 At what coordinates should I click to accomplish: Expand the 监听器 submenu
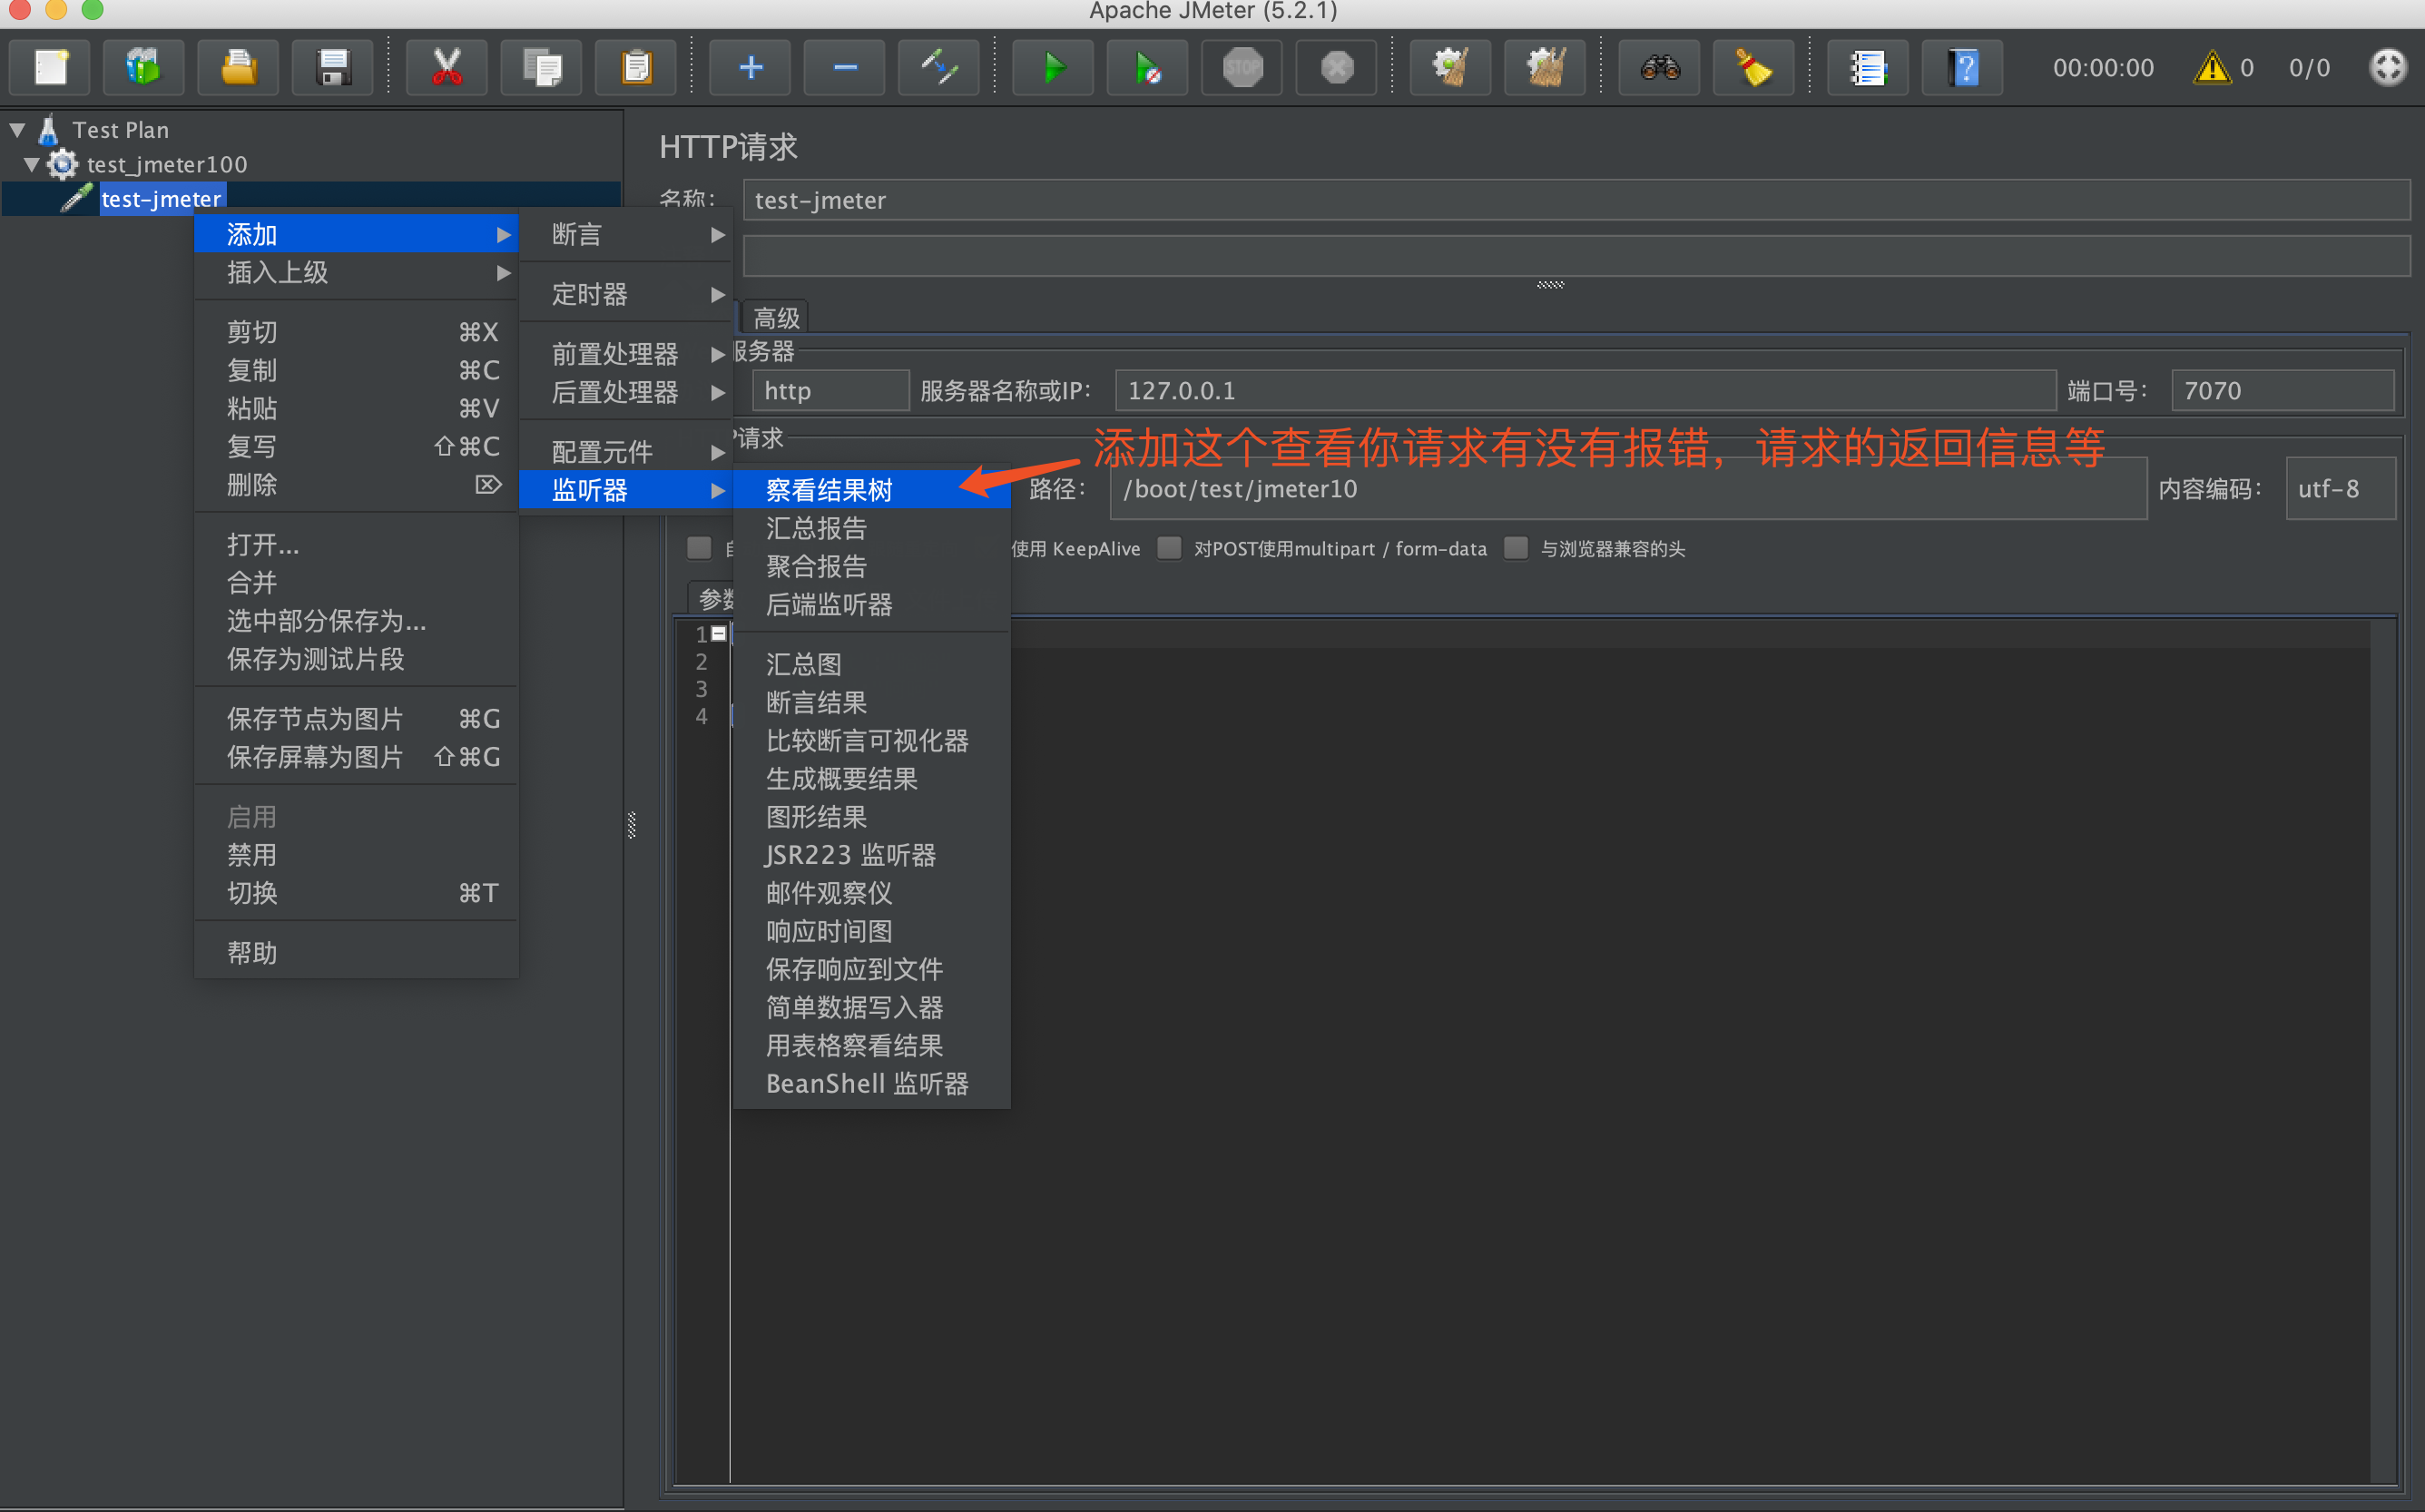click(627, 490)
